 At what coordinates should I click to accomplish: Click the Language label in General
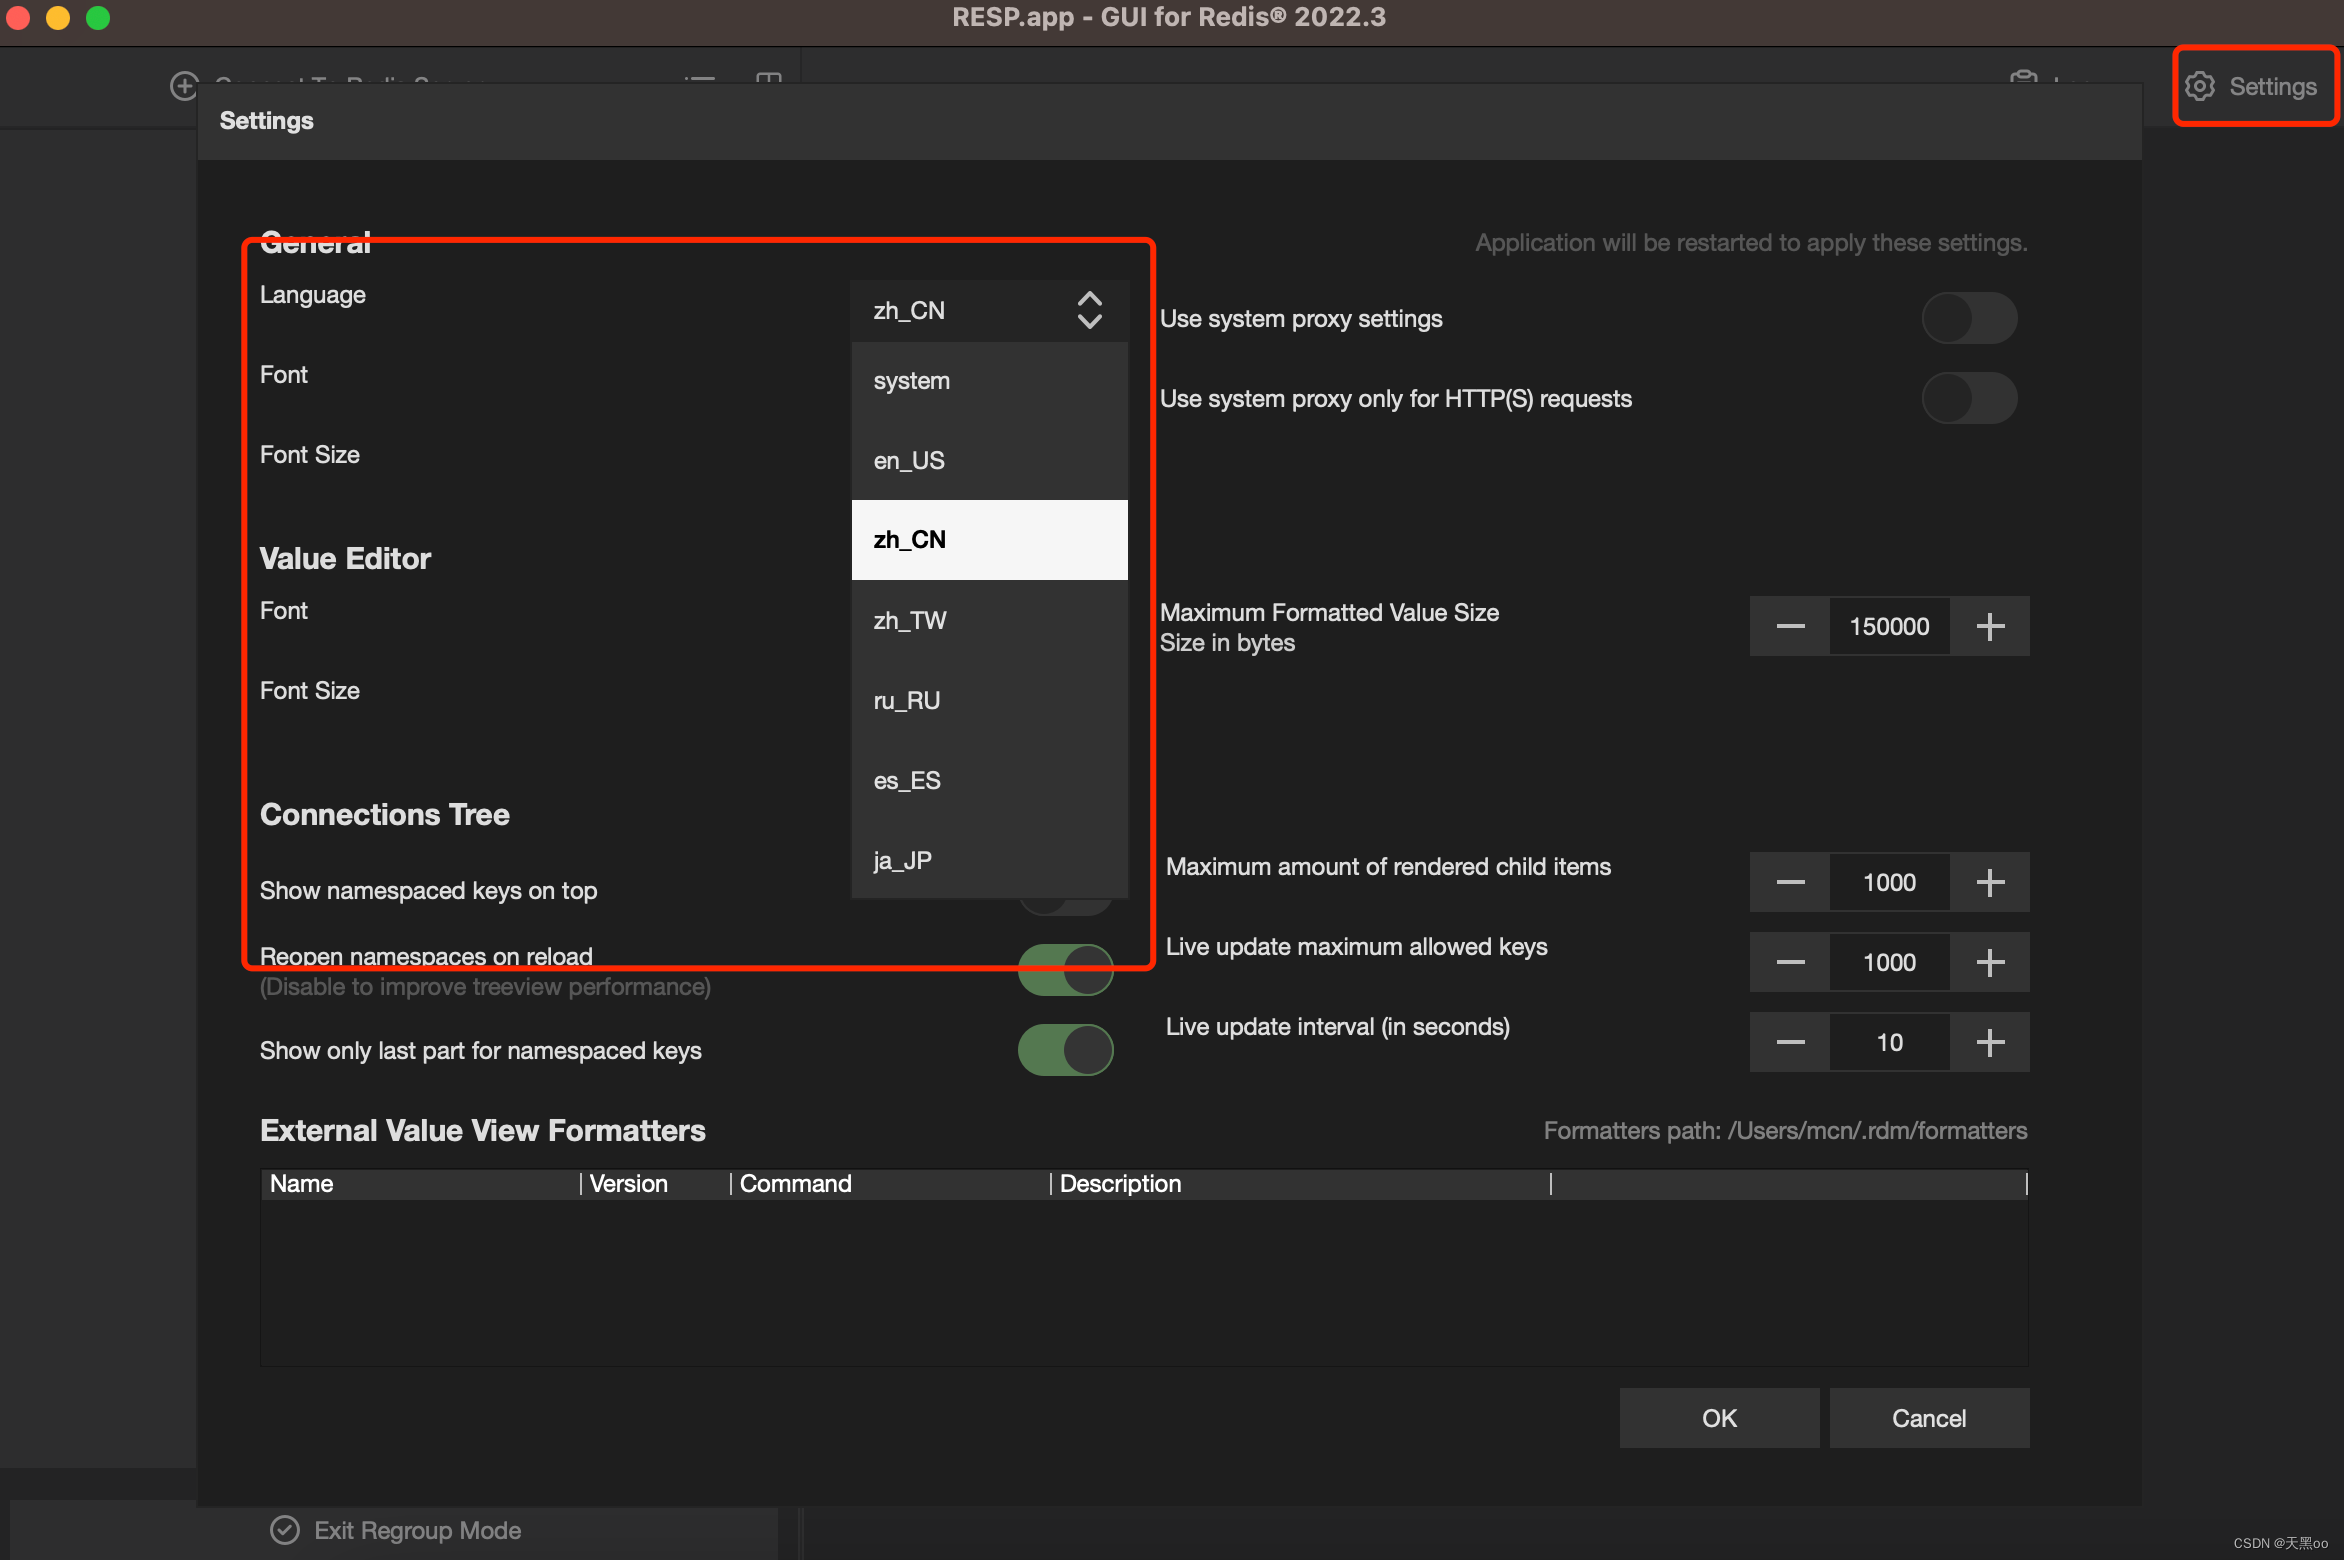pos(312,295)
